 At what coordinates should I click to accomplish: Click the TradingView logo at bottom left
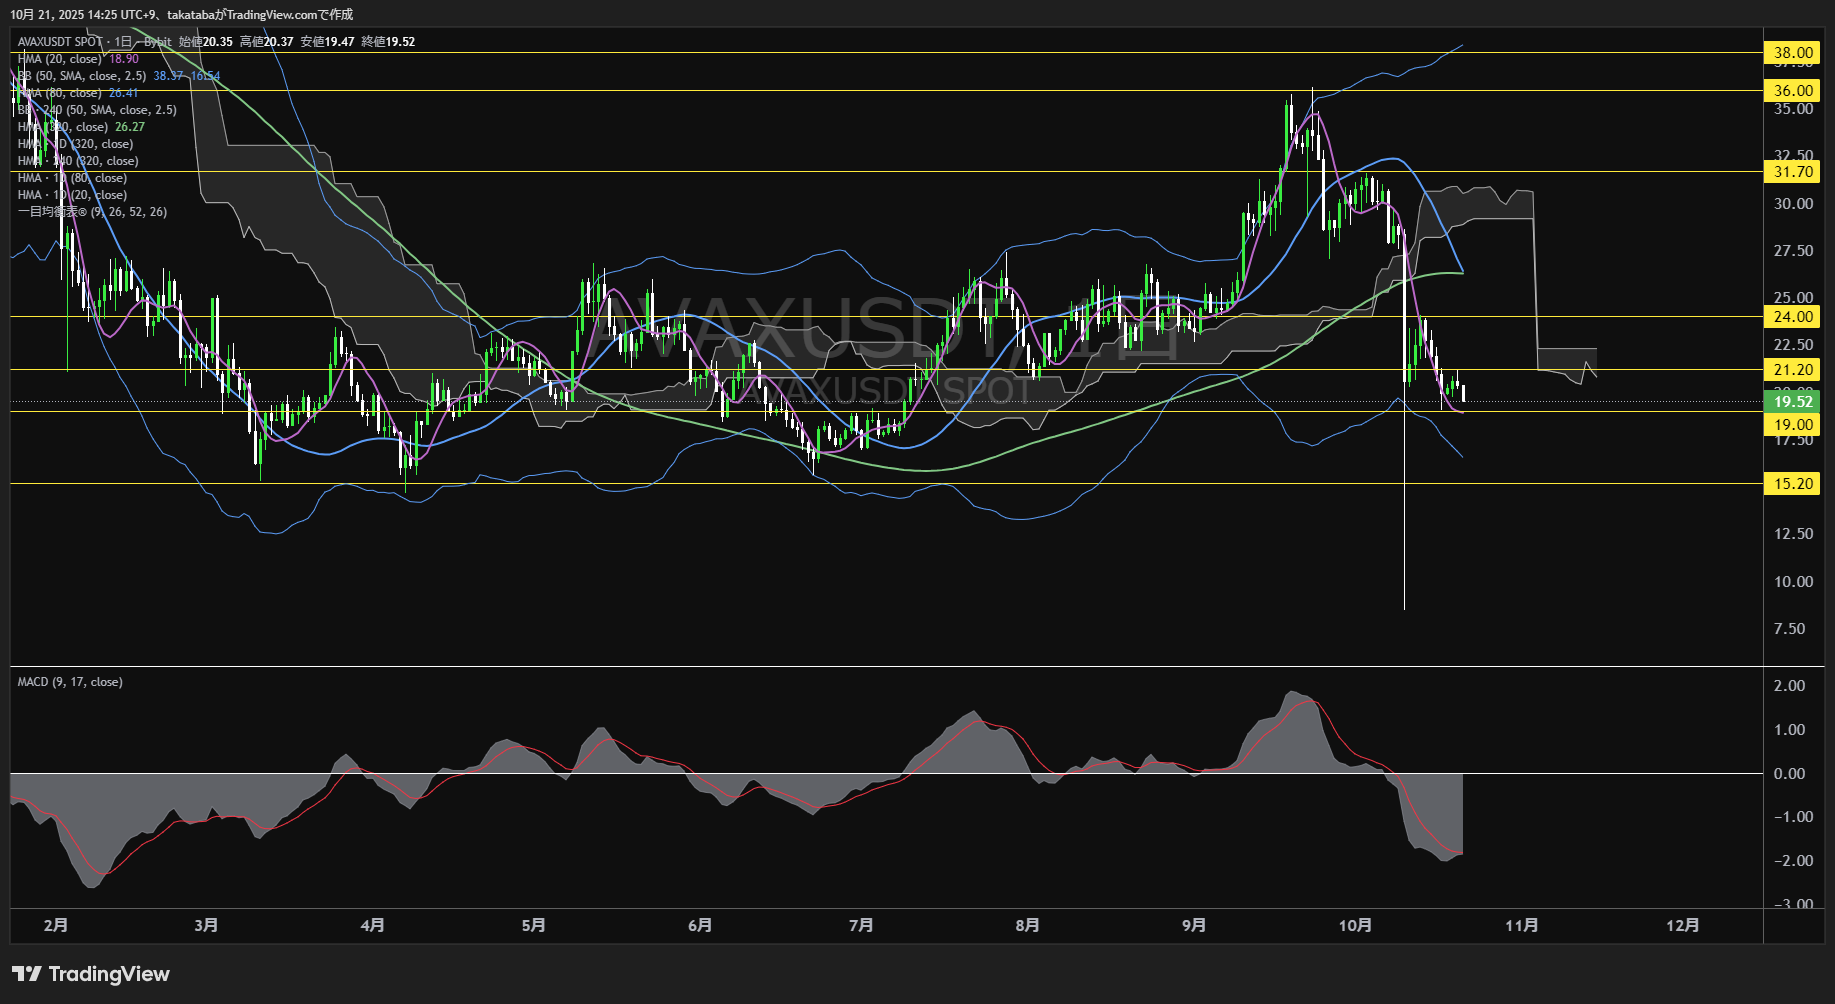click(x=91, y=974)
